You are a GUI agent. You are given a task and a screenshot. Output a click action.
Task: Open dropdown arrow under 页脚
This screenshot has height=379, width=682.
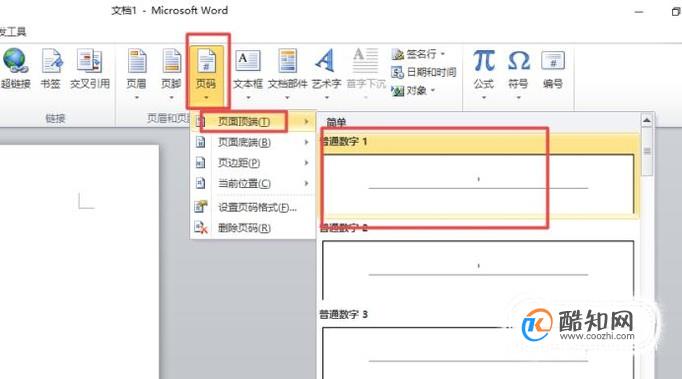pyautogui.click(x=171, y=97)
